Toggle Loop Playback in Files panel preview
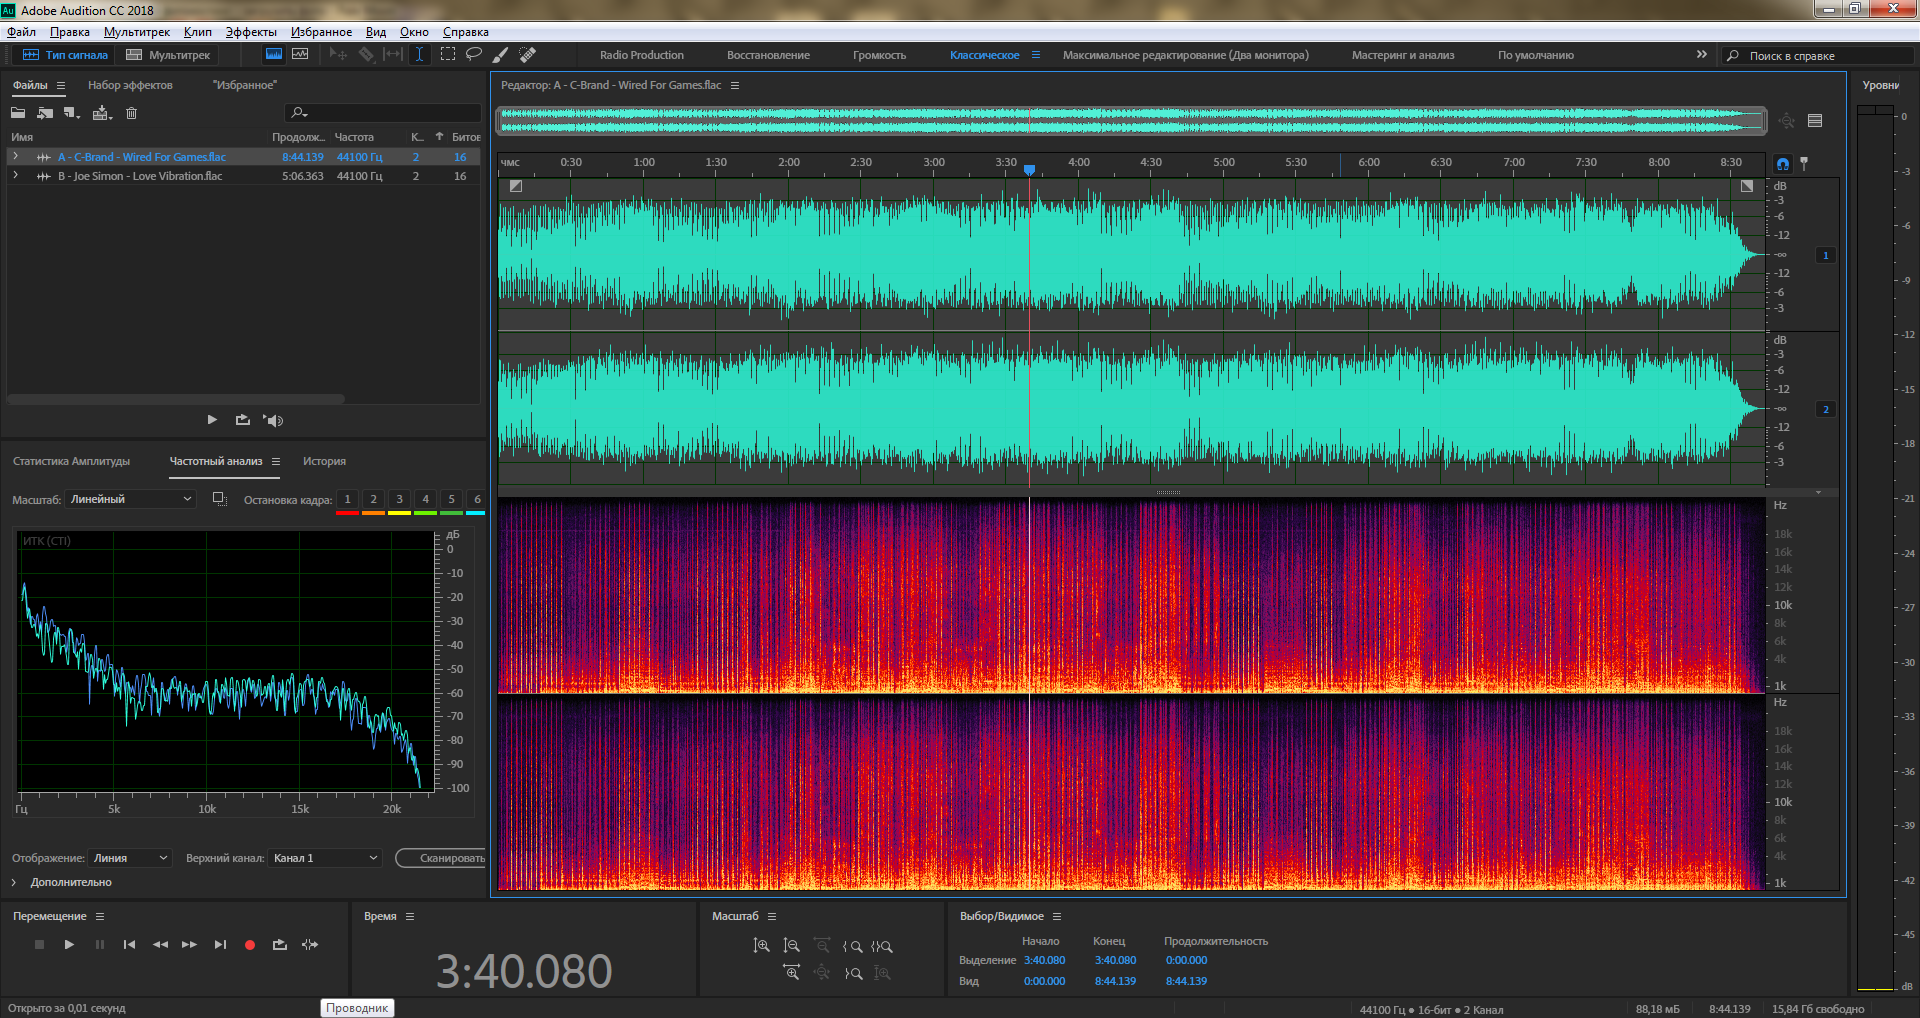 243,420
